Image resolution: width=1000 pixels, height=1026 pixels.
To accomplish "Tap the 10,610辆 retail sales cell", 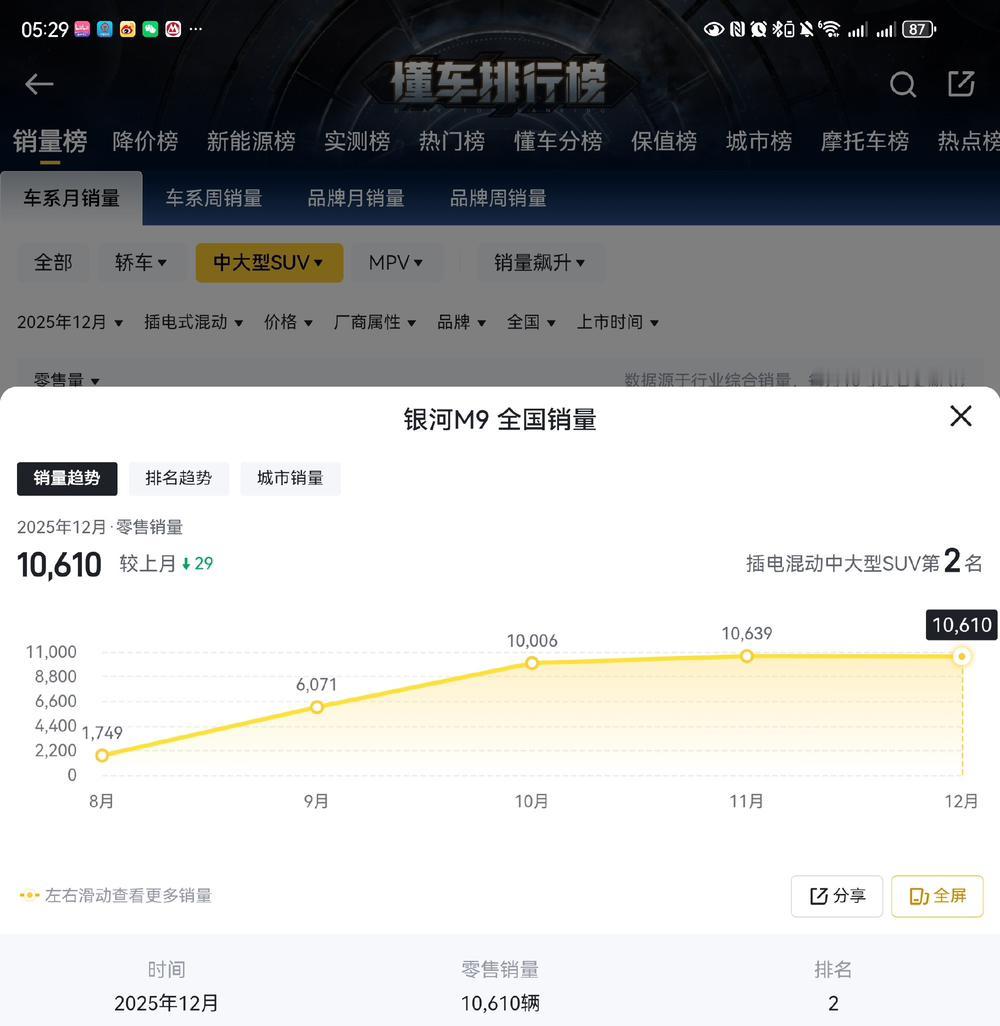I will click(x=500, y=1003).
